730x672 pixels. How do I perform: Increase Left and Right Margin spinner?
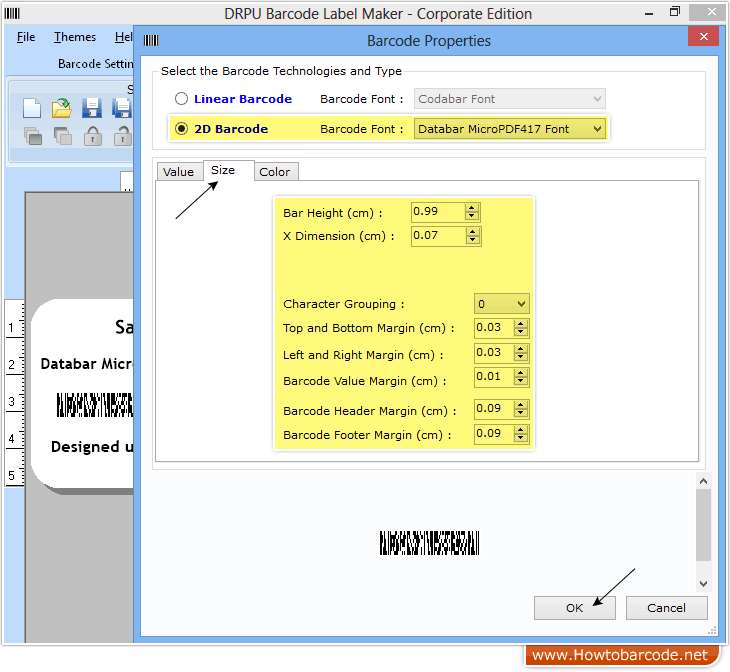521,349
